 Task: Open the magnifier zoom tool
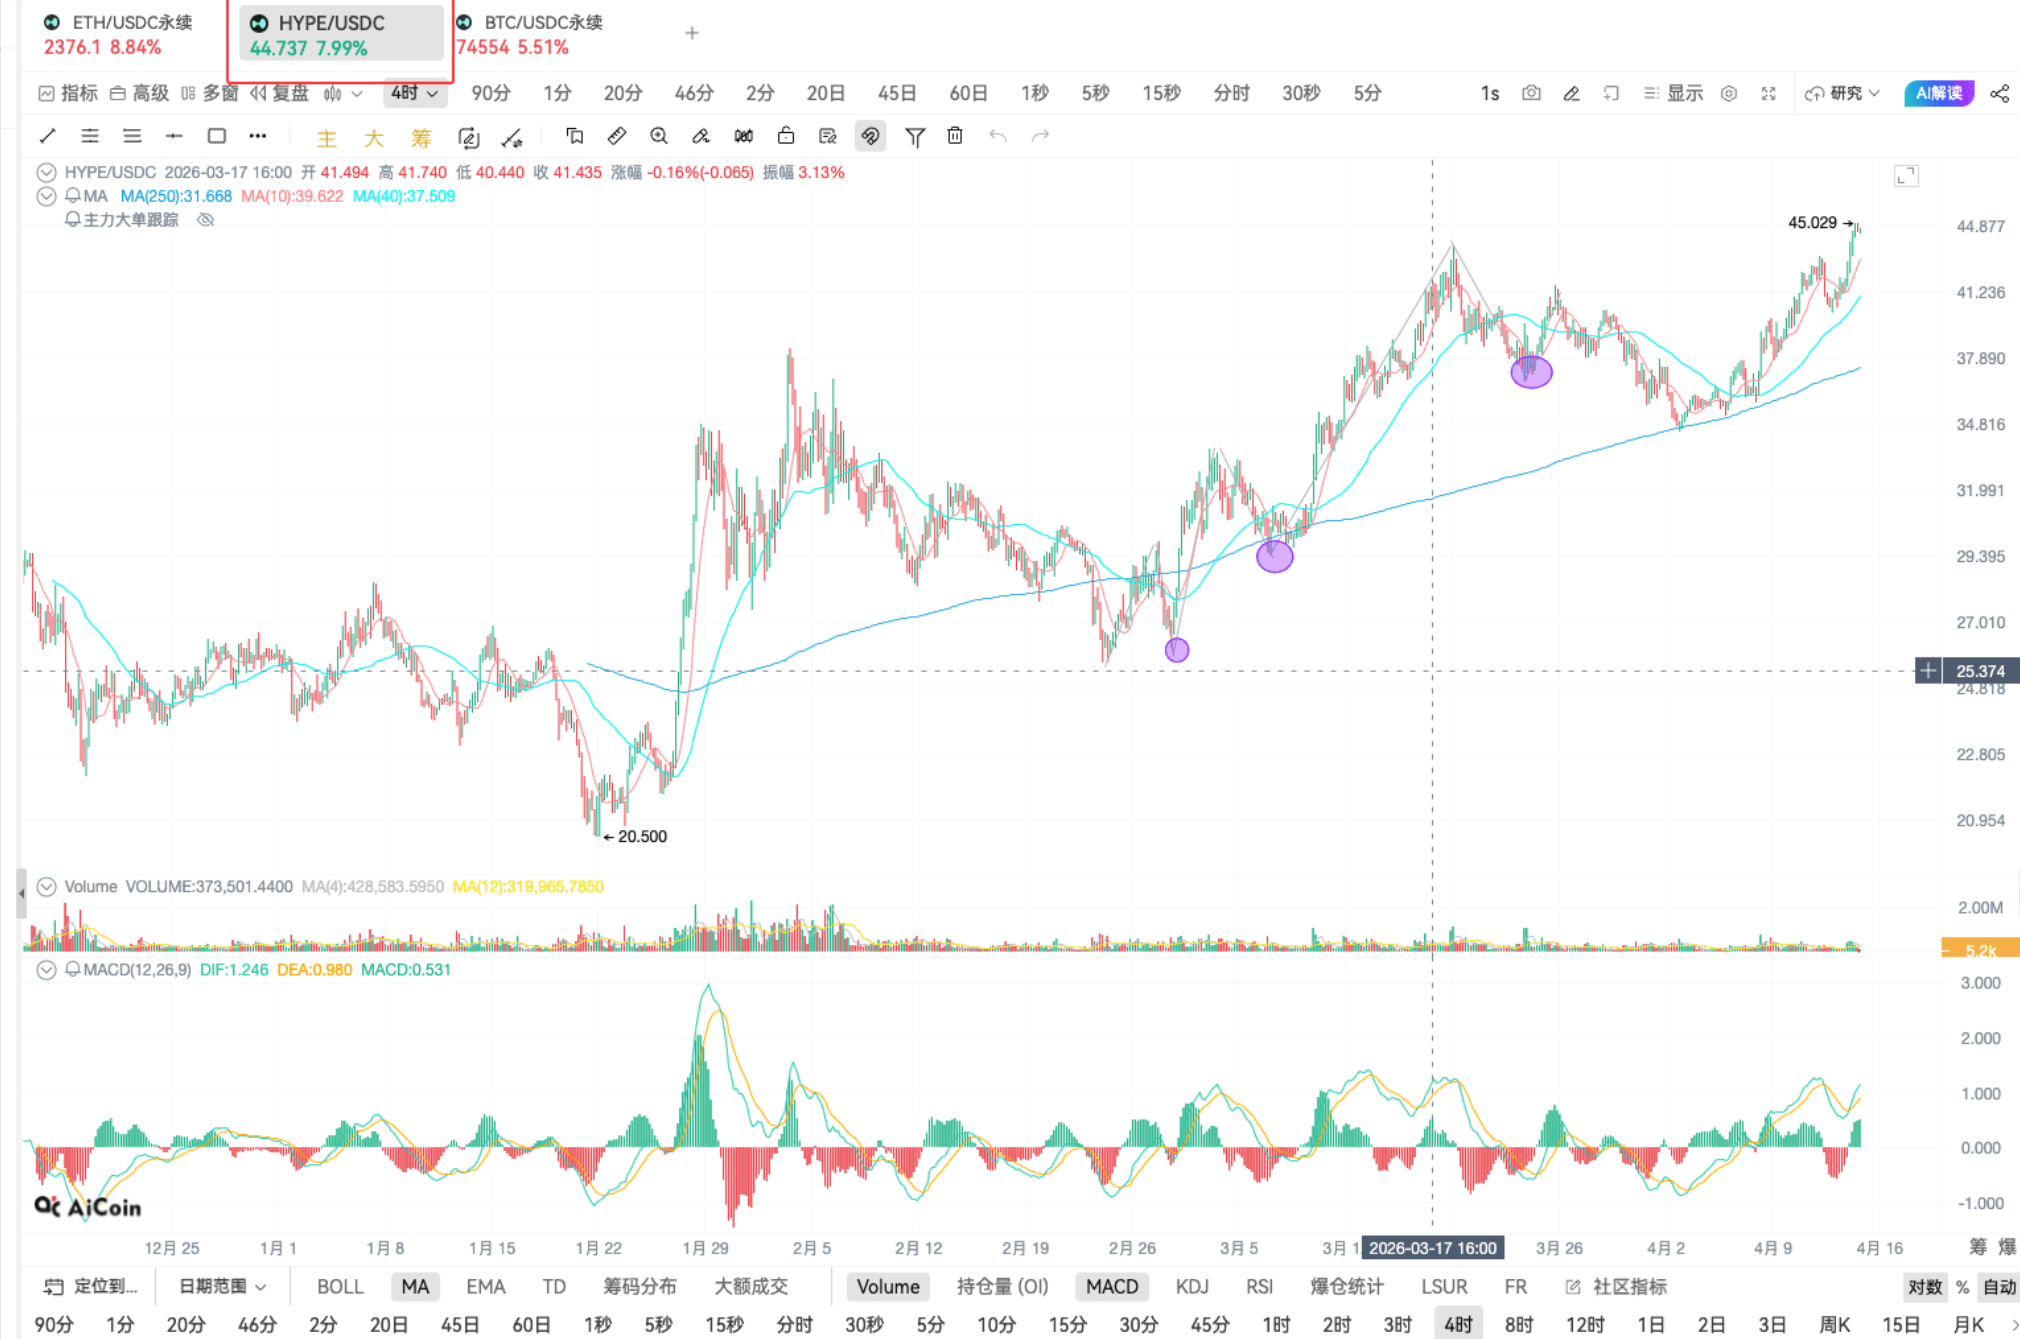(659, 136)
